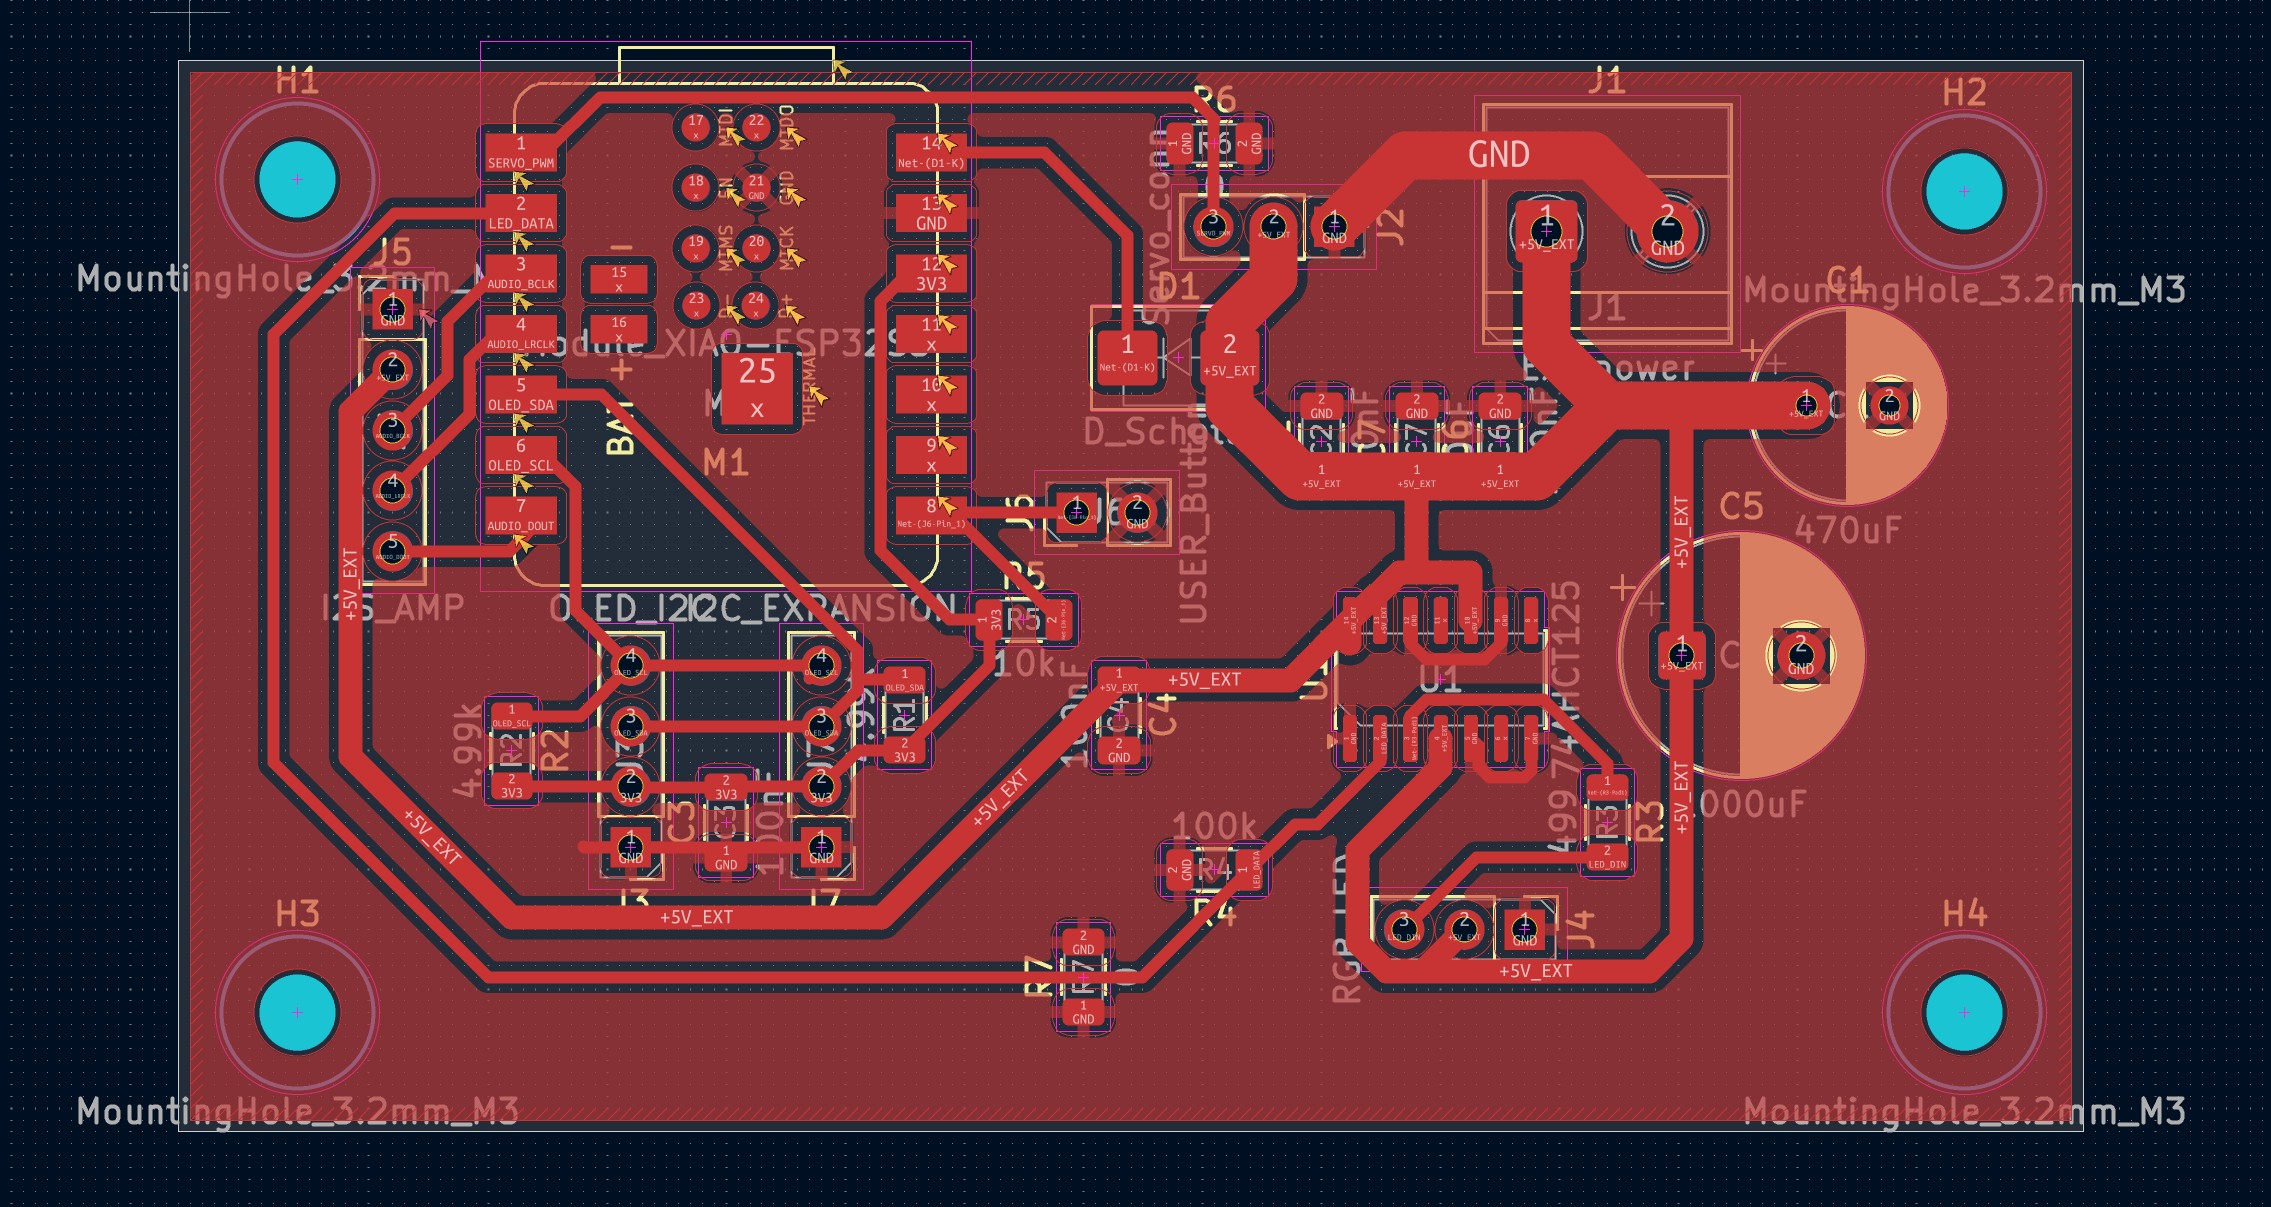
Task: Click the small pad numbered 16
Action: tap(619, 330)
